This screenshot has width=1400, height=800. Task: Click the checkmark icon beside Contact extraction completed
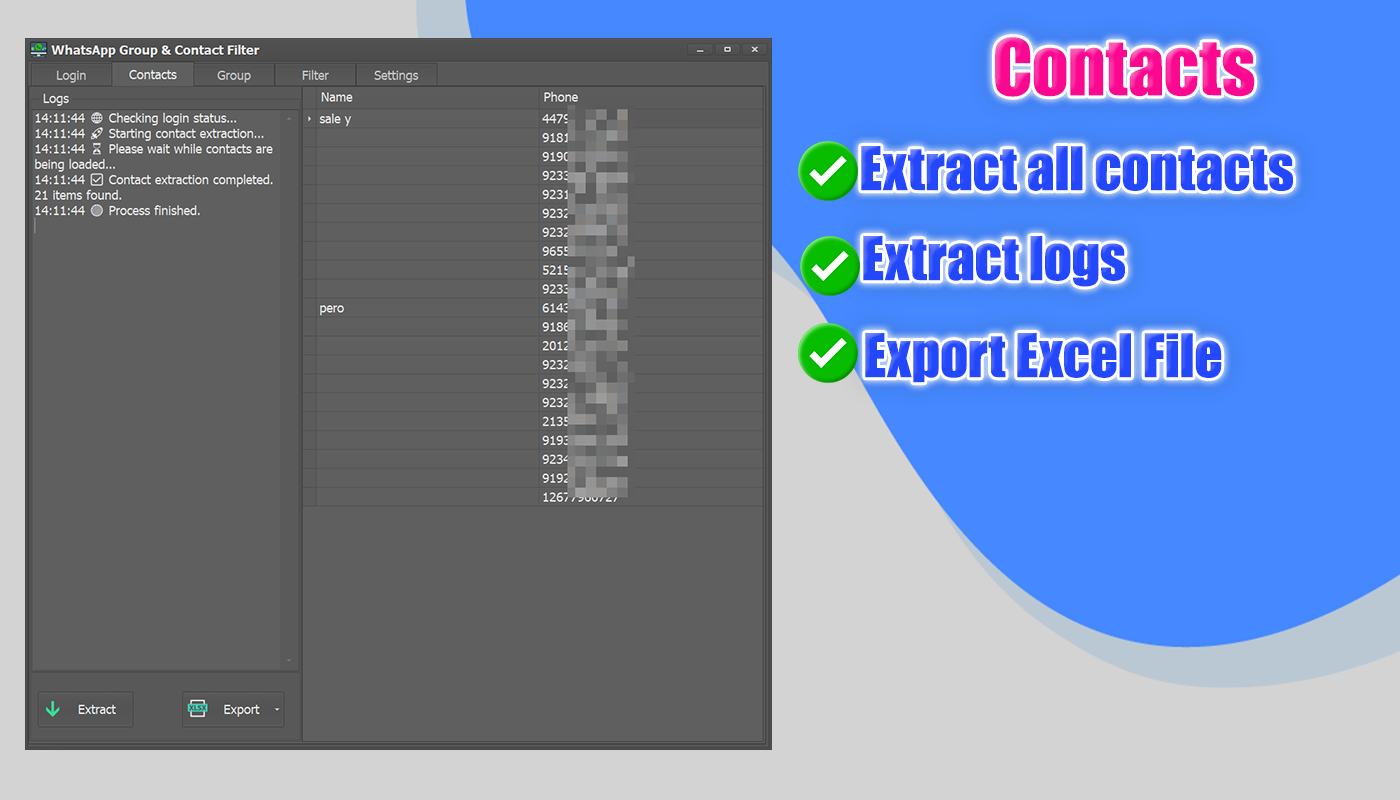(x=97, y=180)
